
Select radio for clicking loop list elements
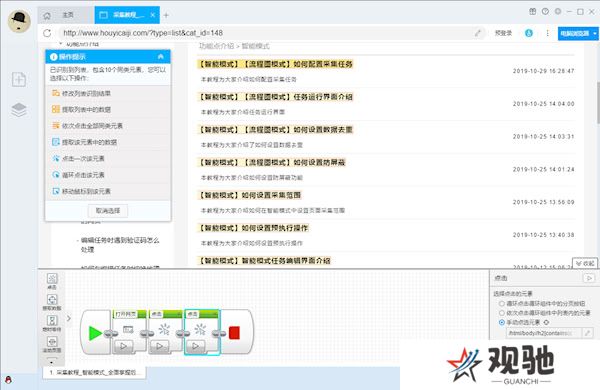(501, 313)
